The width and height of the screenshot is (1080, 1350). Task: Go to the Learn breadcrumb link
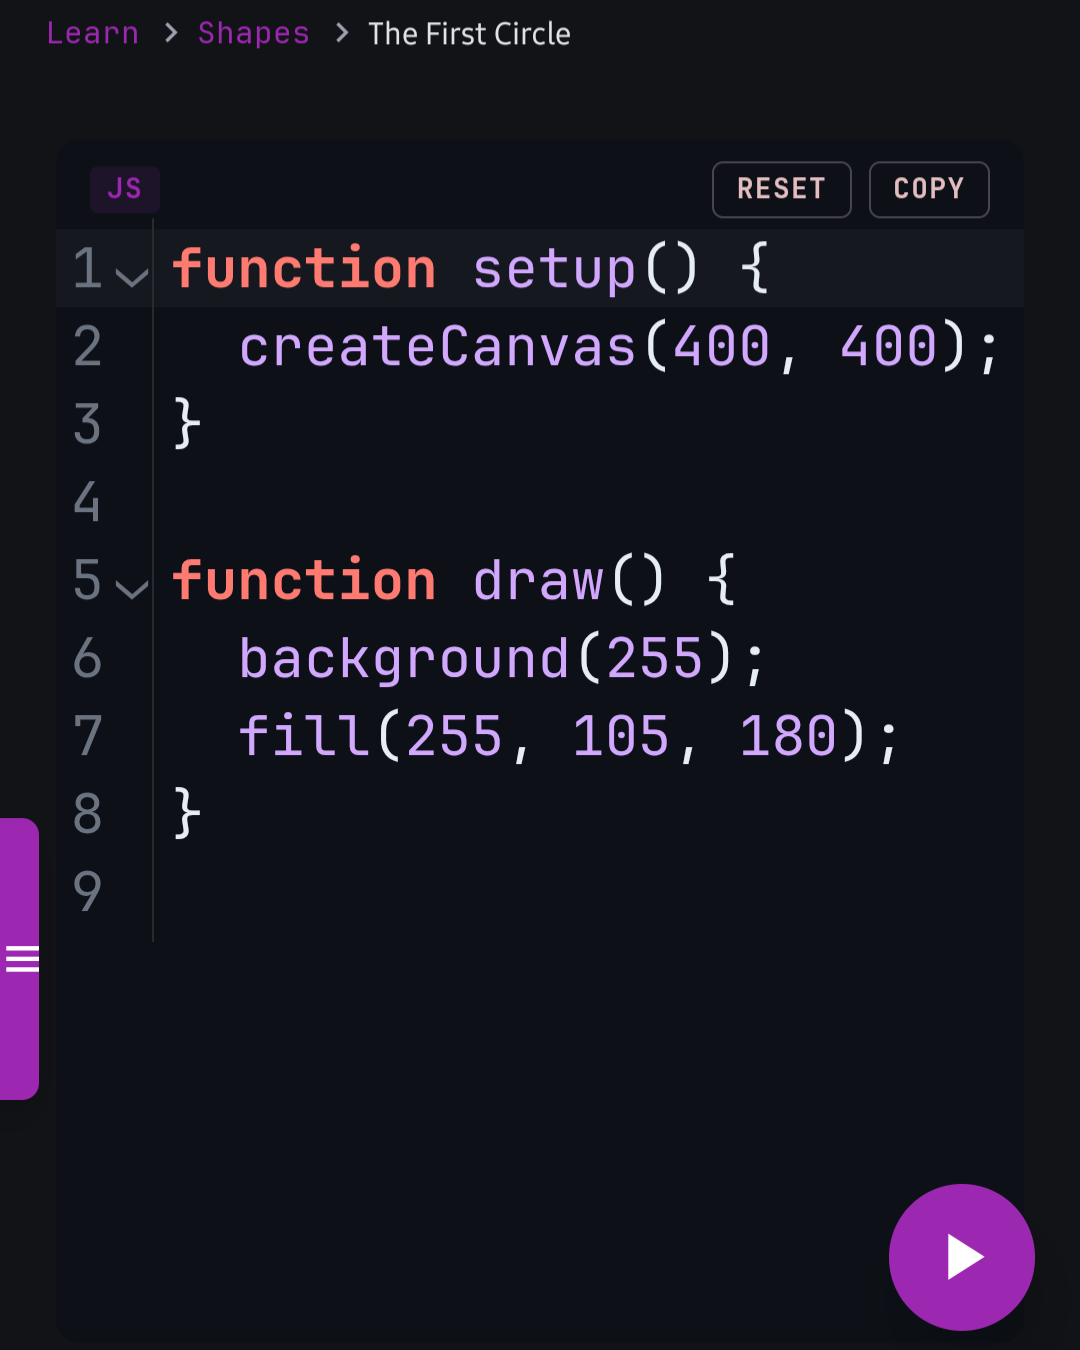pos(93,33)
